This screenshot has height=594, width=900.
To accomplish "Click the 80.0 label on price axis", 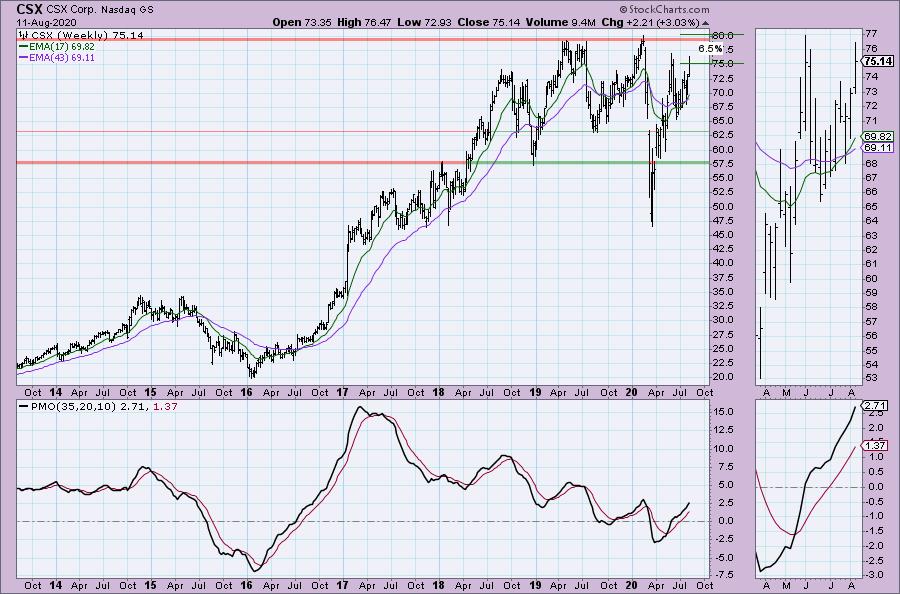I will [x=723, y=35].
